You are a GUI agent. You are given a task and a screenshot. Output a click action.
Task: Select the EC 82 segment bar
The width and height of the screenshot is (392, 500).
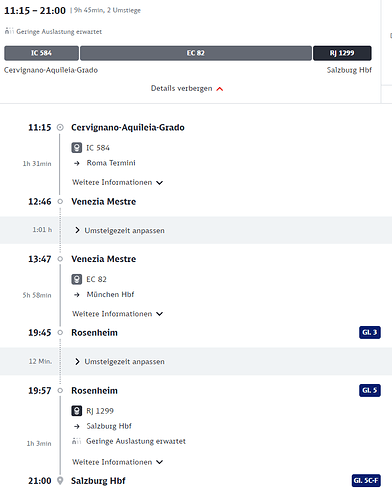tap(196, 53)
